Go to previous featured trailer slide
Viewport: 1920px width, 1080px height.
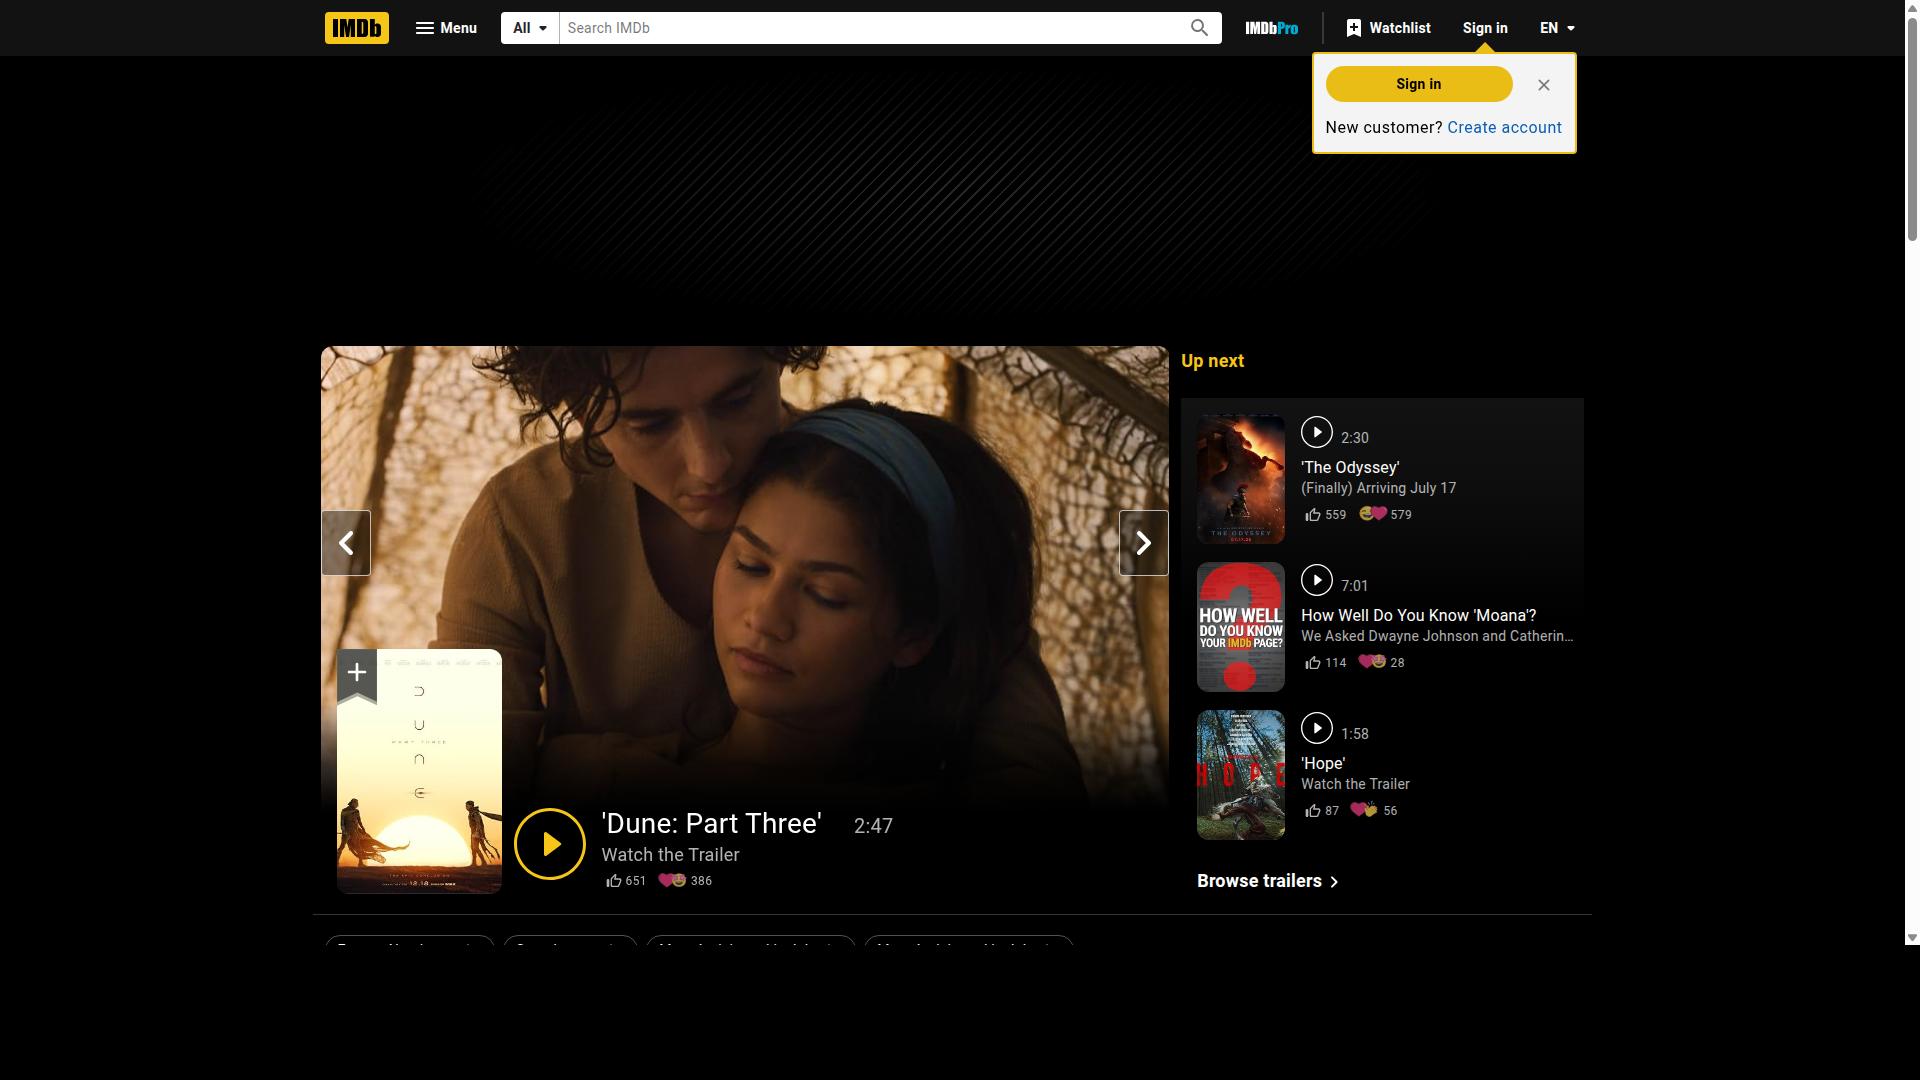click(x=346, y=543)
